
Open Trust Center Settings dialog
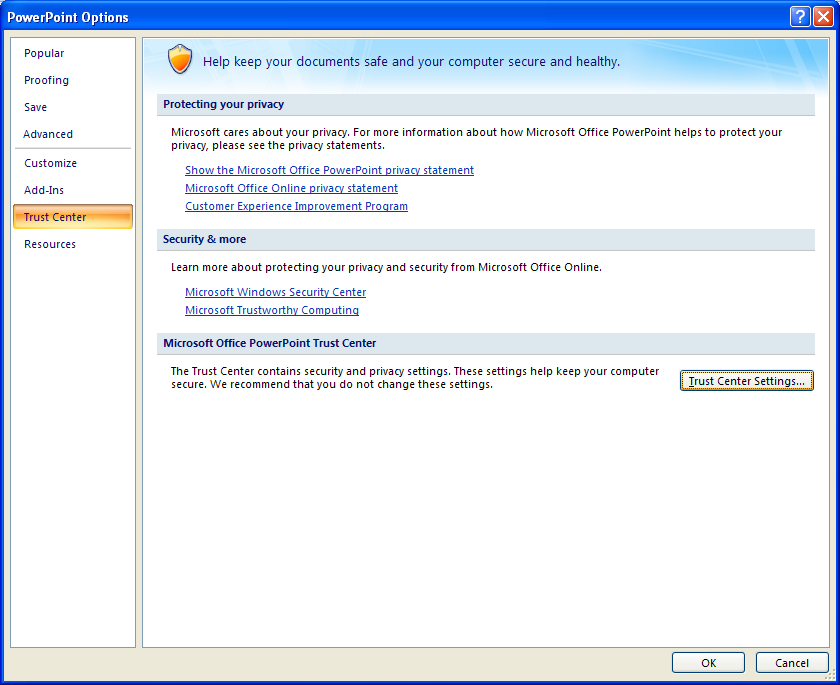click(x=746, y=381)
